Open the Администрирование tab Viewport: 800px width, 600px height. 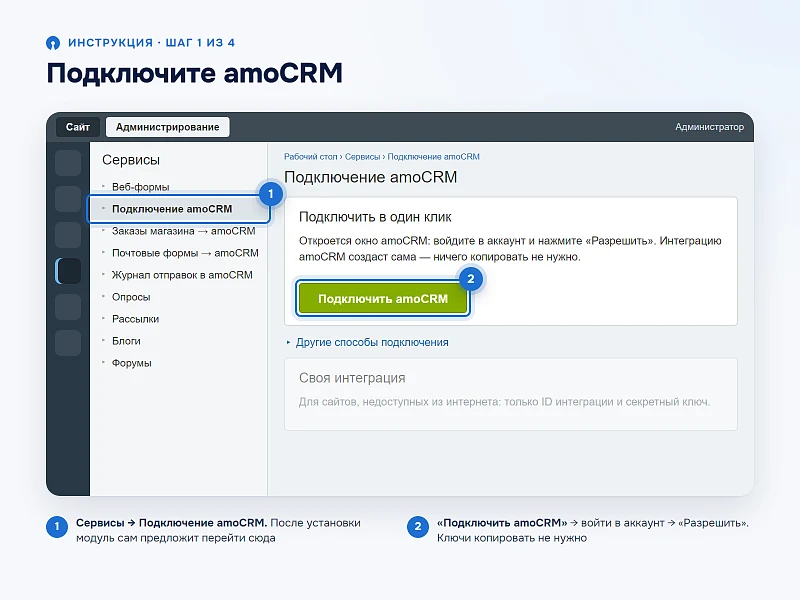(x=167, y=127)
